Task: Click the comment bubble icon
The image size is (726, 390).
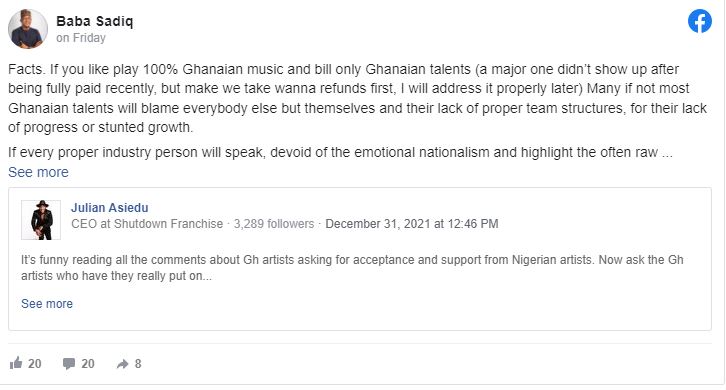Action: (69, 364)
